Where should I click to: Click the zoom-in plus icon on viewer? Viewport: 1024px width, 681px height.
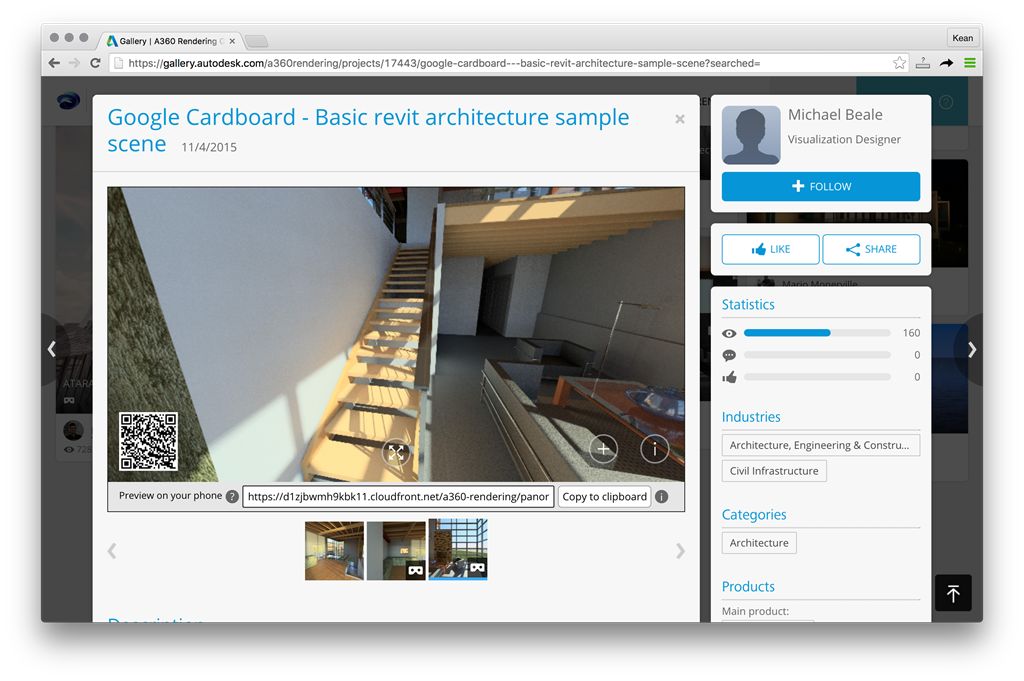603,449
